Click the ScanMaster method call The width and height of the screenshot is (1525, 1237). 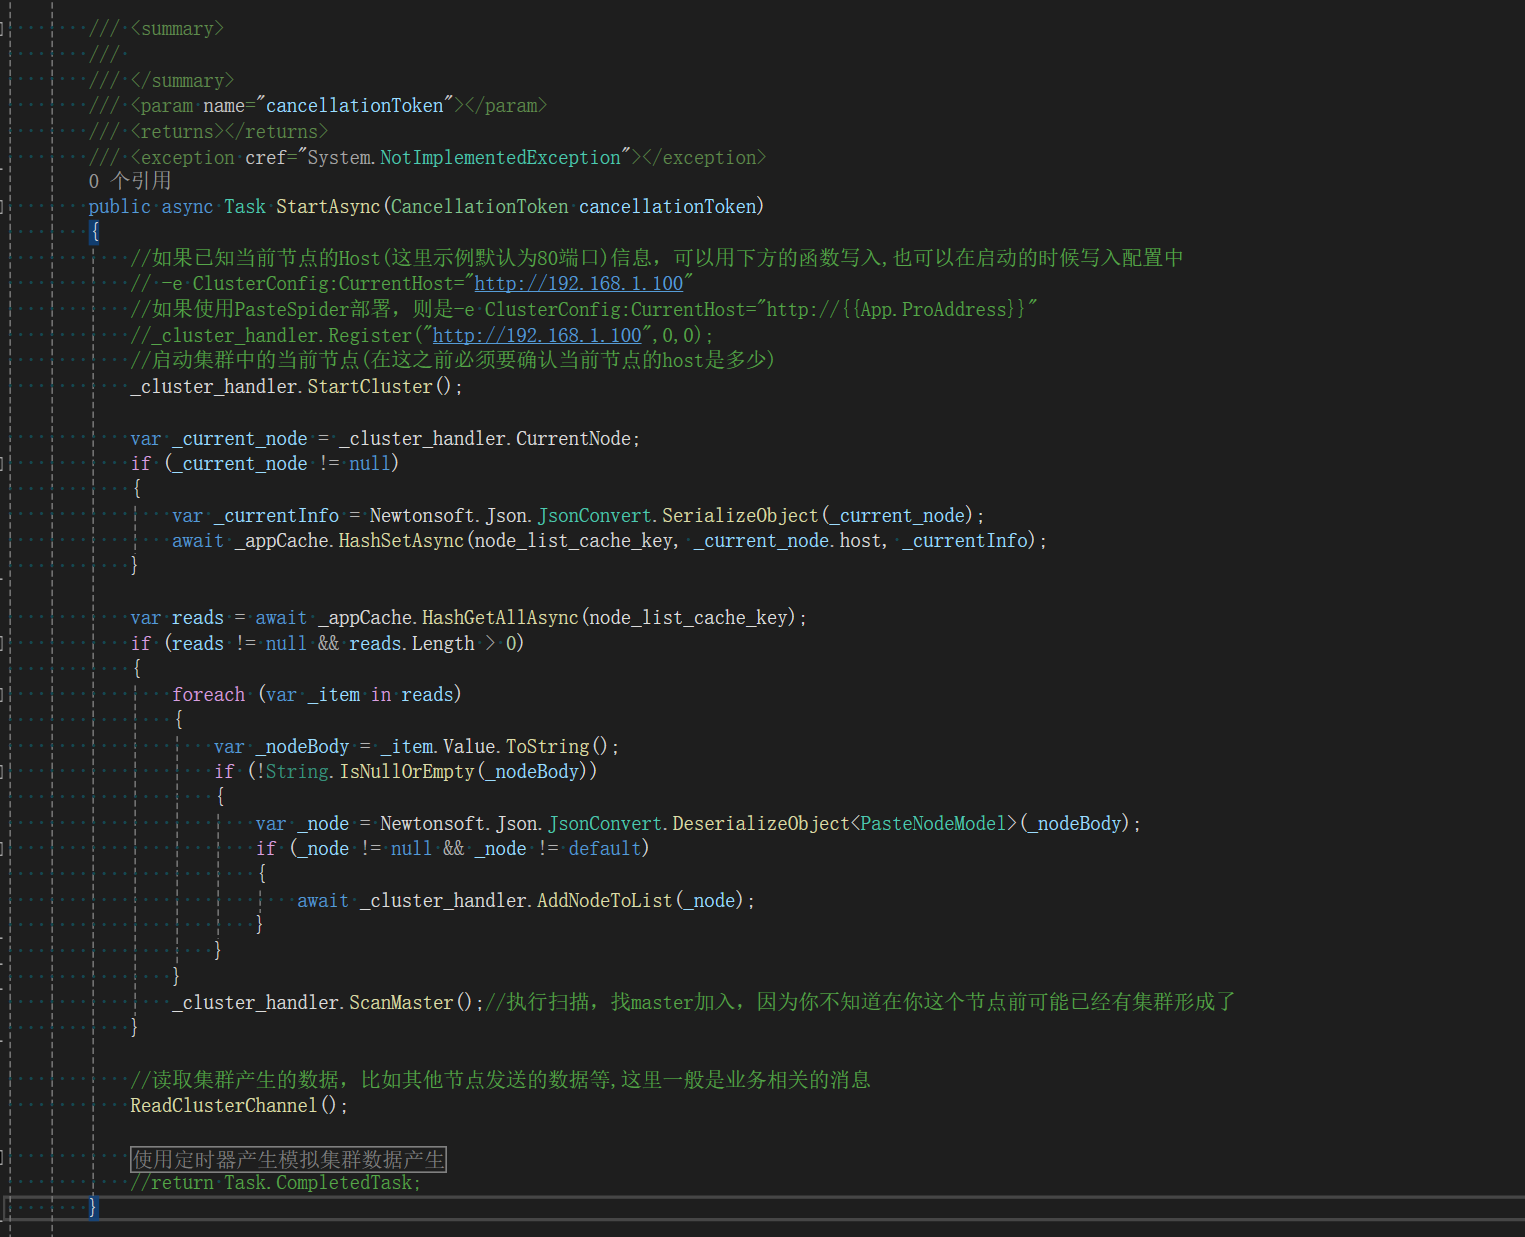[401, 1002]
